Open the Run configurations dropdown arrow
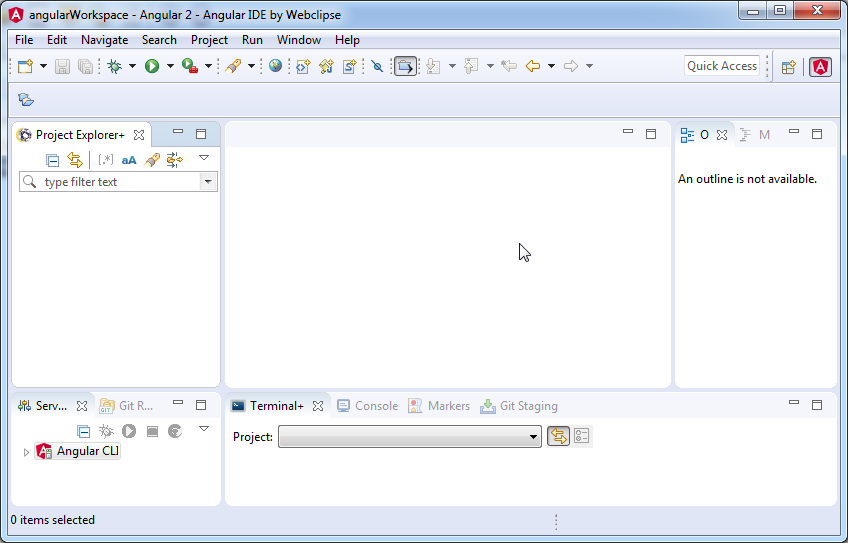 170,66
